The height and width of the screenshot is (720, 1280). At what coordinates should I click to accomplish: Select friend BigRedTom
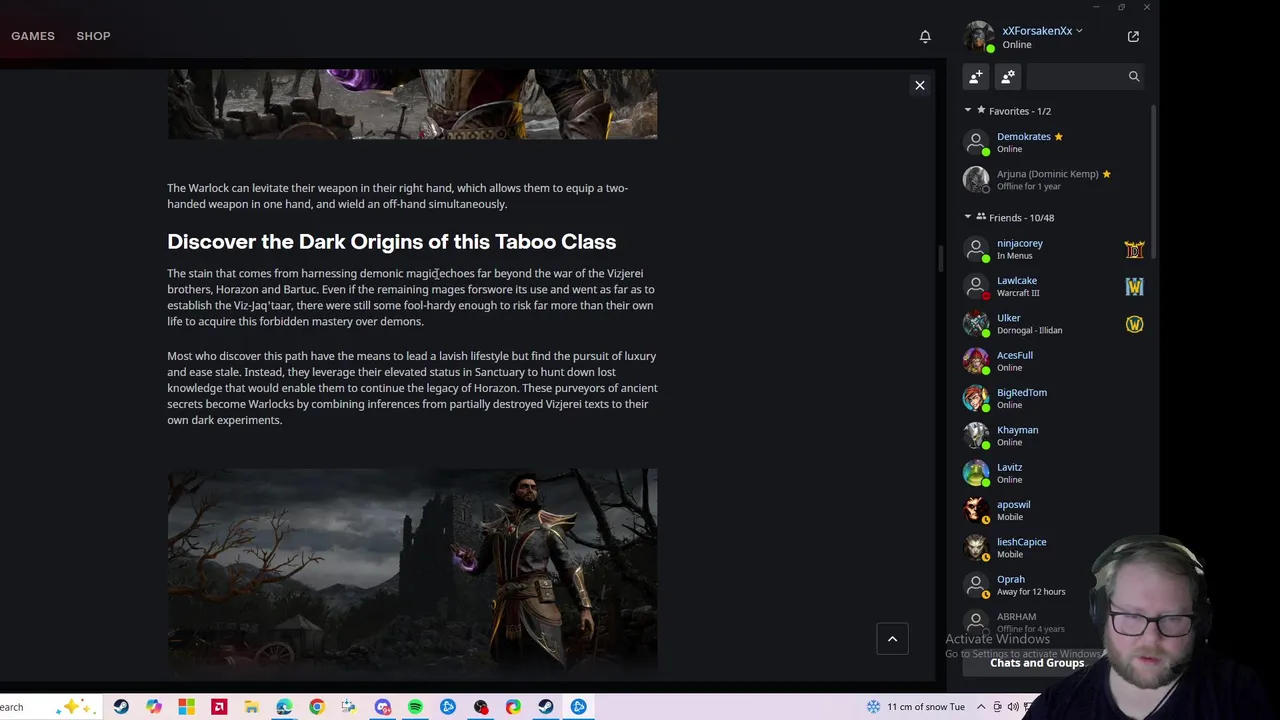pos(1054,398)
